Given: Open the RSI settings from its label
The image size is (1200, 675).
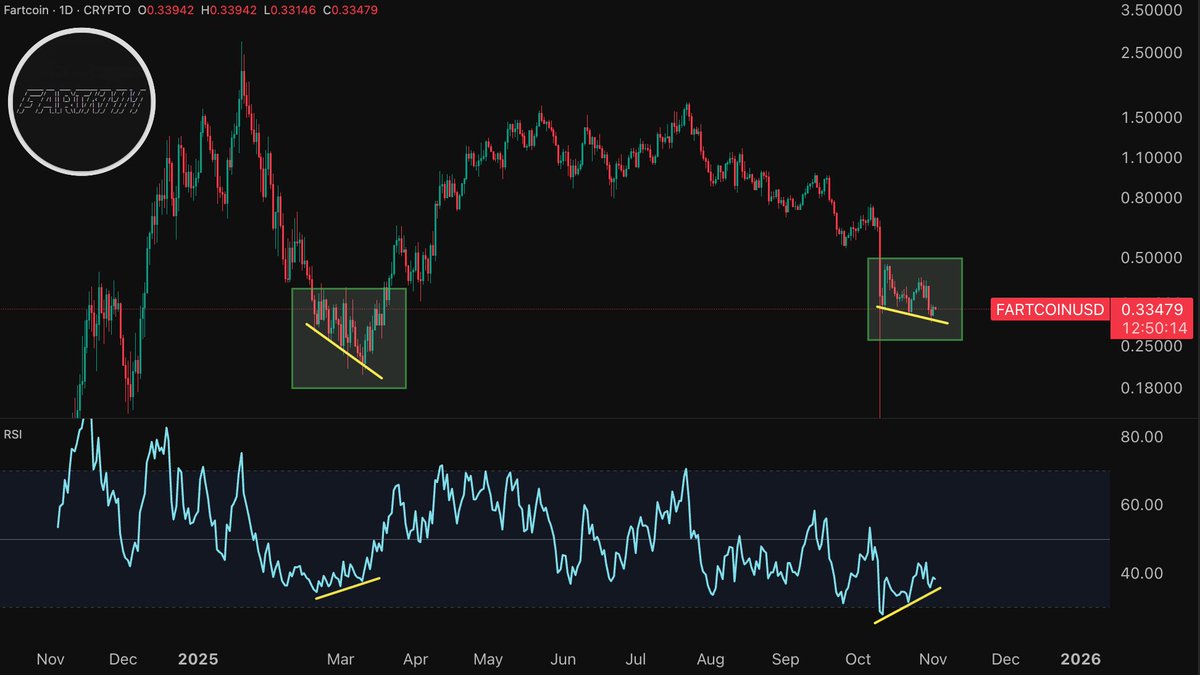Looking at the screenshot, I should click(x=15, y=434).
